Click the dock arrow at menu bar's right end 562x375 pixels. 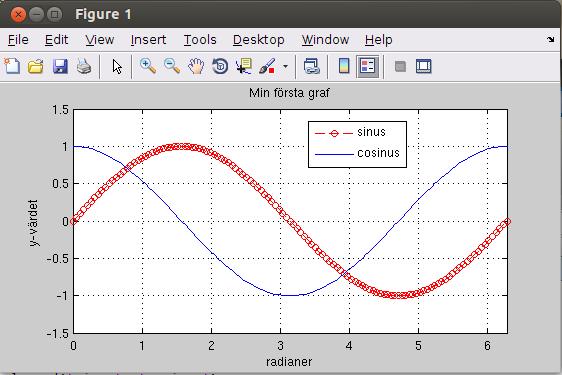[551, 39]
